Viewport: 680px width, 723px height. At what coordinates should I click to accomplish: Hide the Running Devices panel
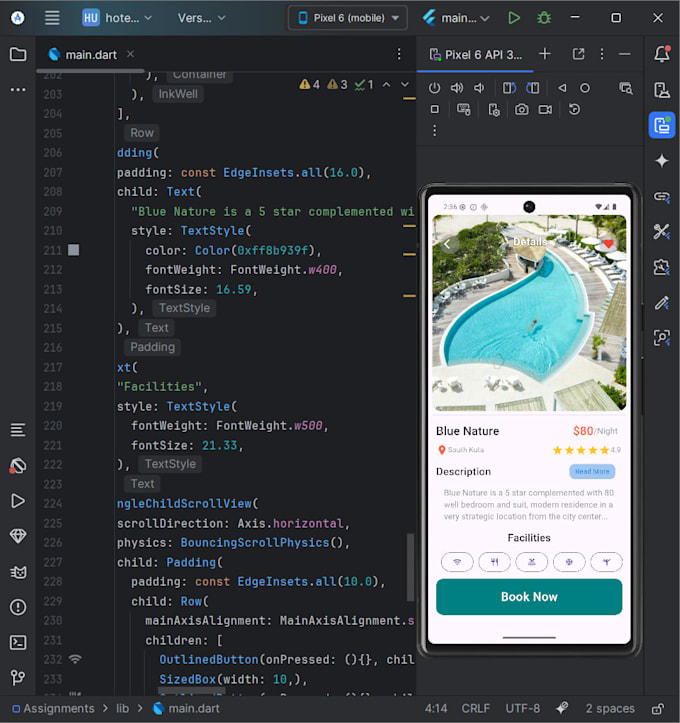pyautogui.click(x=625, y=54)
